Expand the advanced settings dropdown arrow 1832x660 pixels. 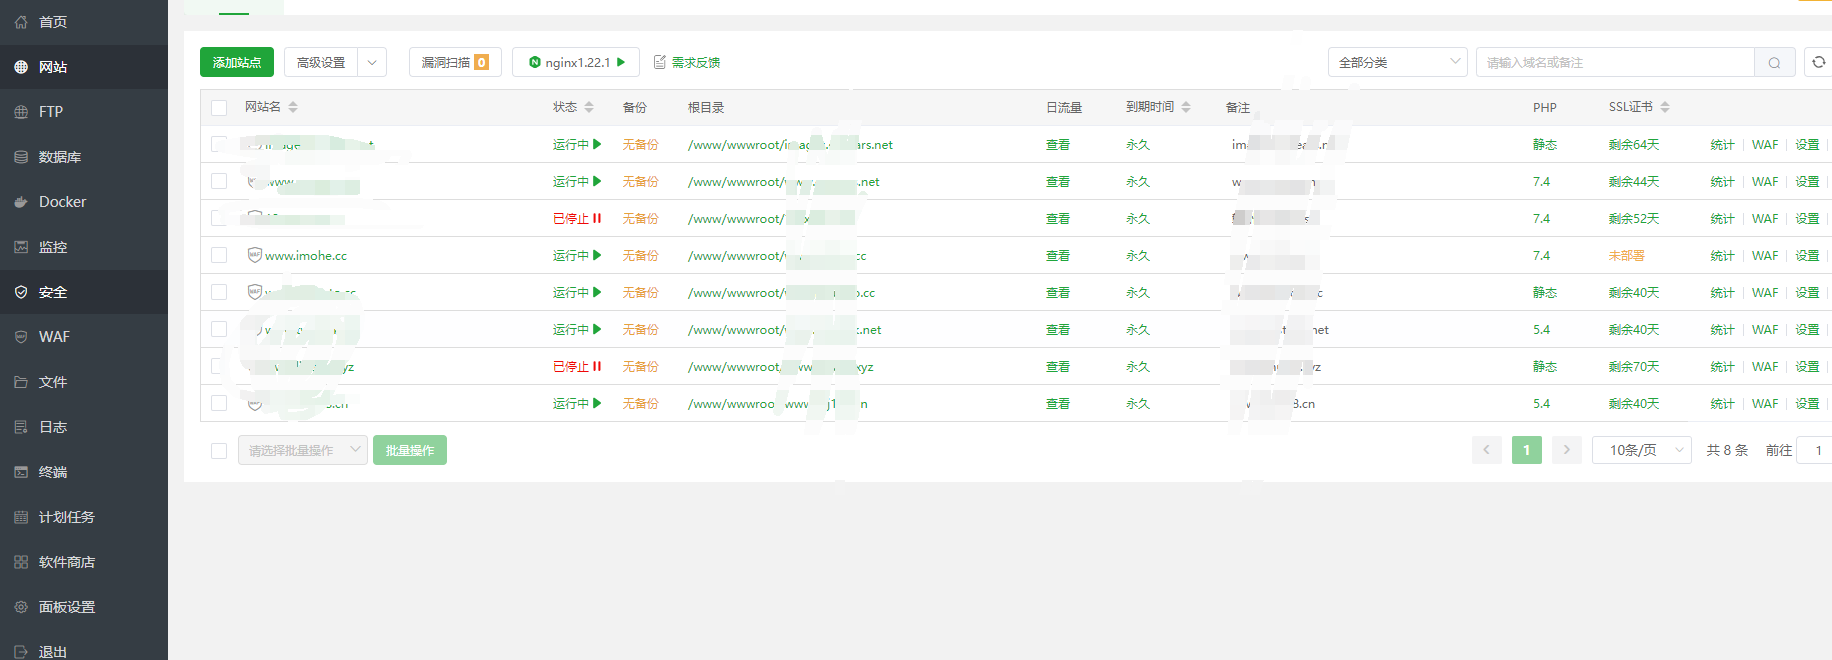click(x=372, y=63)
